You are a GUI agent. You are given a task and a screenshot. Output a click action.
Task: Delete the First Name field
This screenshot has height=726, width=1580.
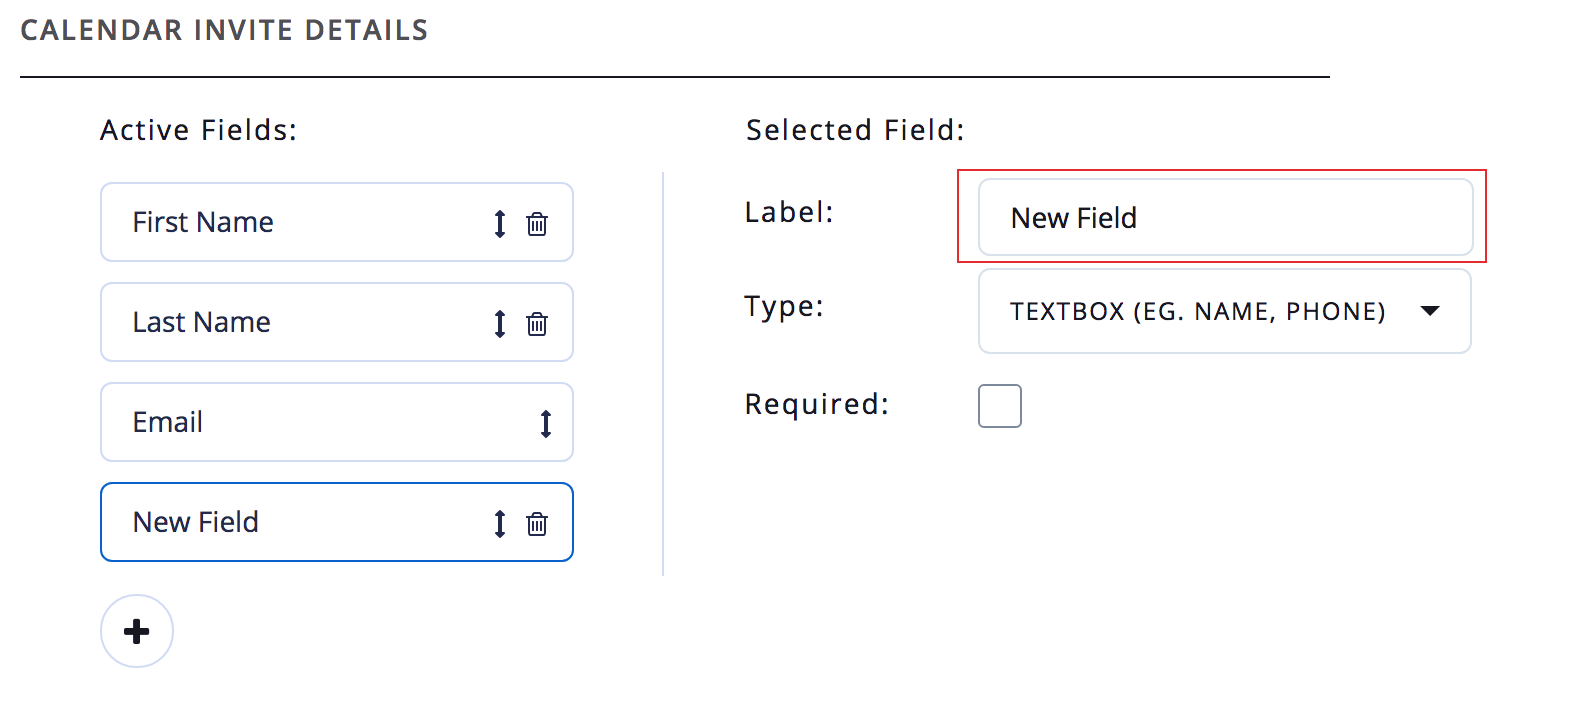[537, 224]
